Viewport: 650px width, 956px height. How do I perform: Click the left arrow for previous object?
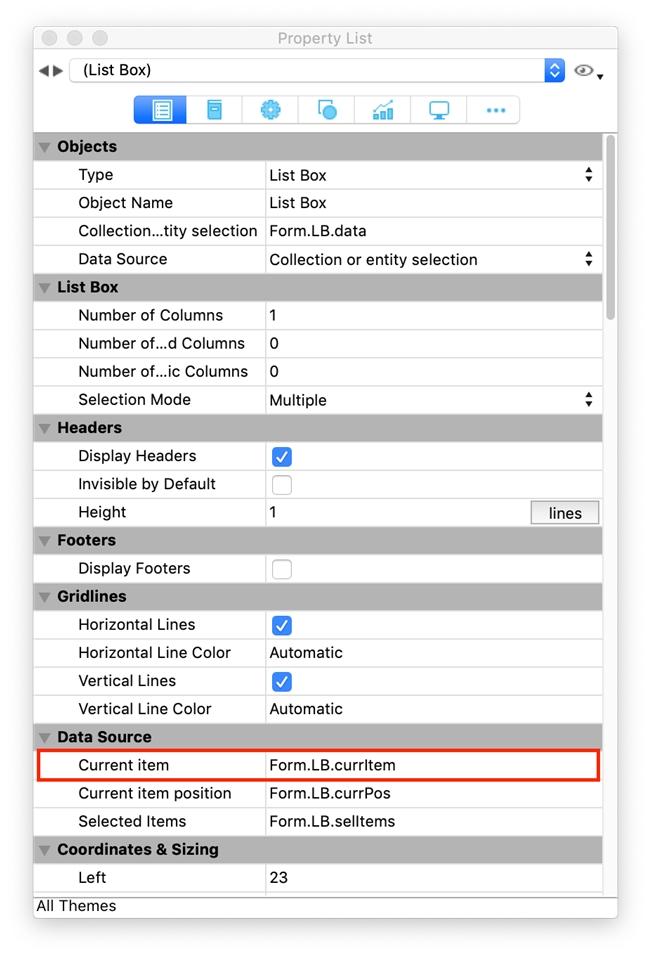[43, 71]
